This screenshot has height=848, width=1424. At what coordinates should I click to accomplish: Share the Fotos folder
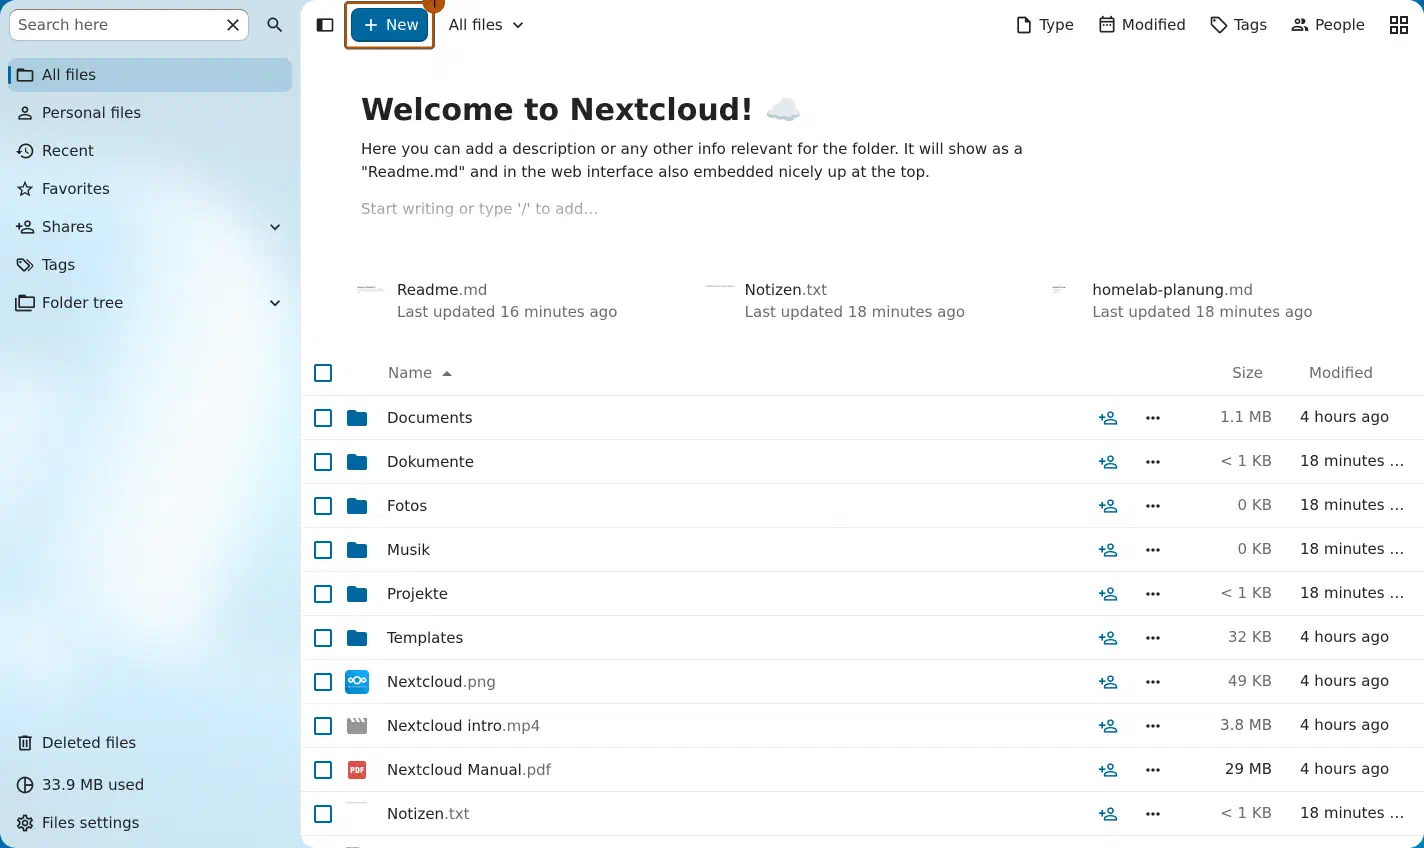(x=1108, y=506)
